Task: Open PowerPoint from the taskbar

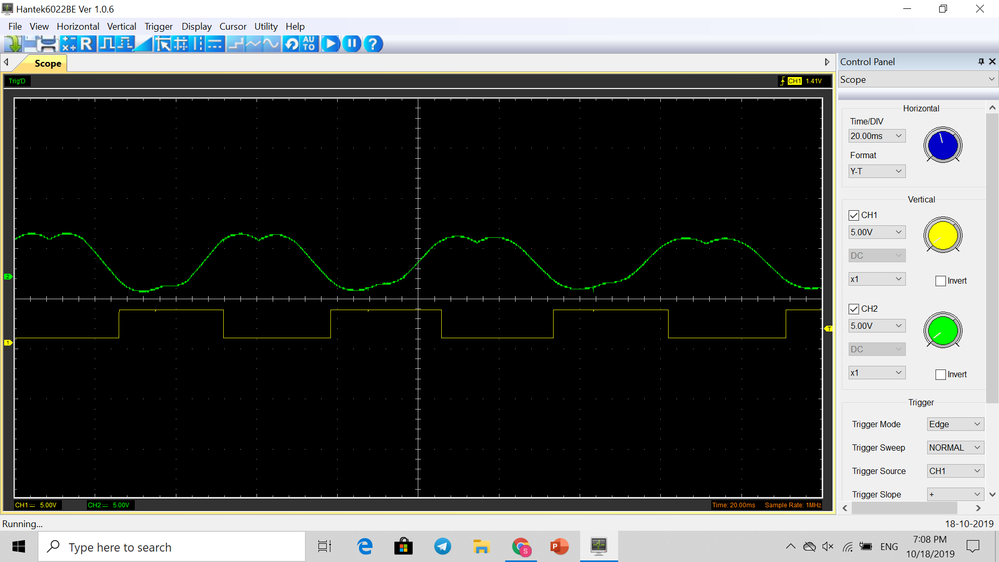Action: tap(559, 546)
